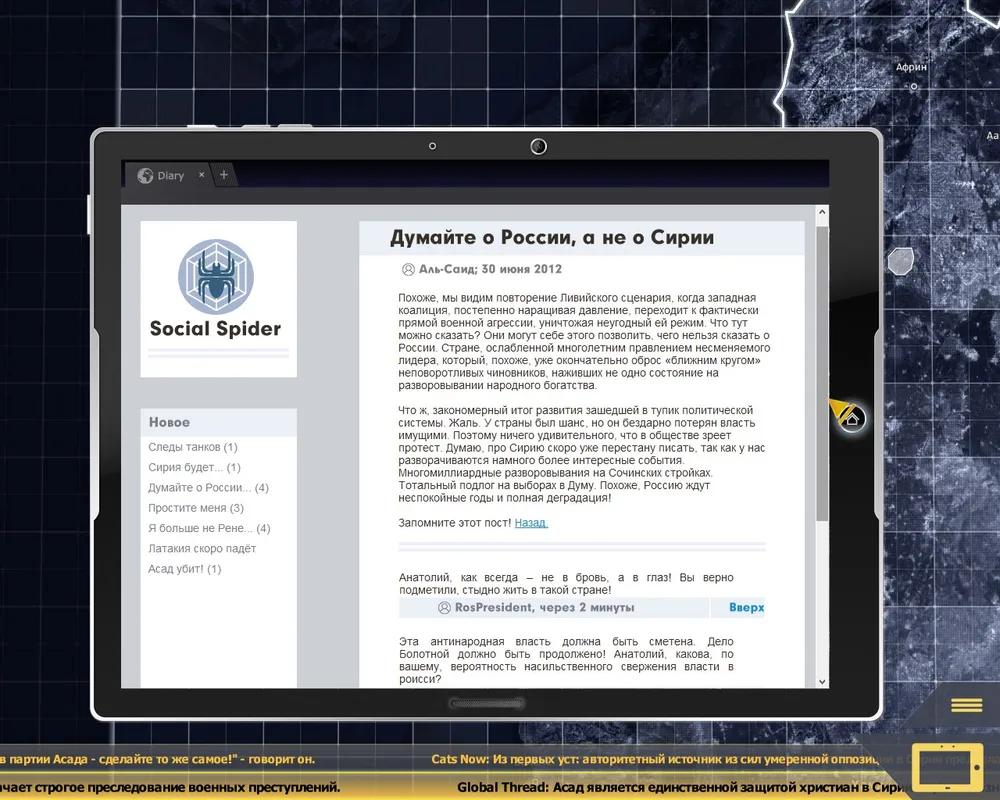
Task: Click scrollbar up arrow in browser page
Action: click(822, 212)
